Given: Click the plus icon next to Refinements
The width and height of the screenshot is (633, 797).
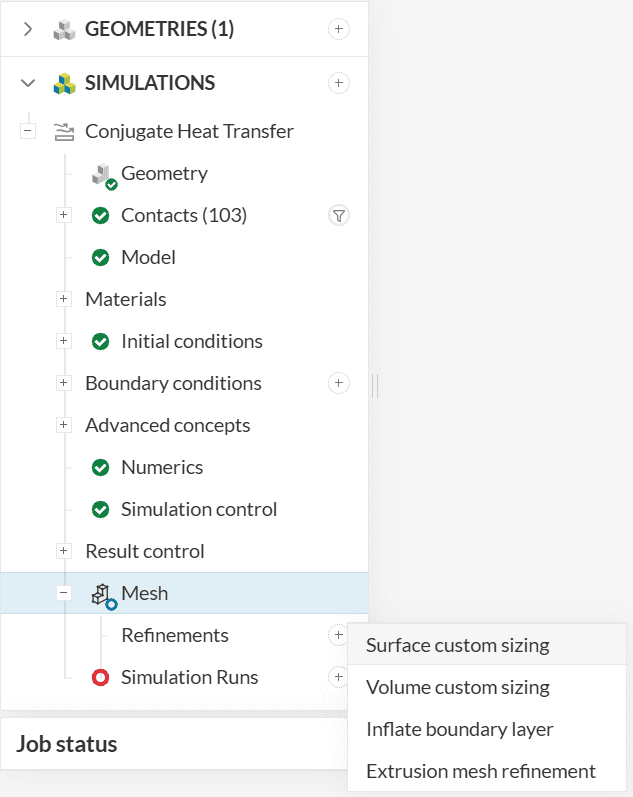Looking at the screenshot, I should click(x=338, y=635).
